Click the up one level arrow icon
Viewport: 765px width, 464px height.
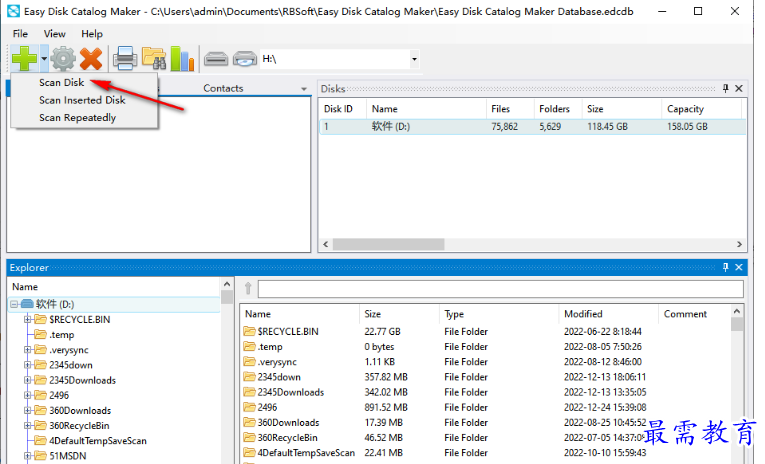pos(248,288)
